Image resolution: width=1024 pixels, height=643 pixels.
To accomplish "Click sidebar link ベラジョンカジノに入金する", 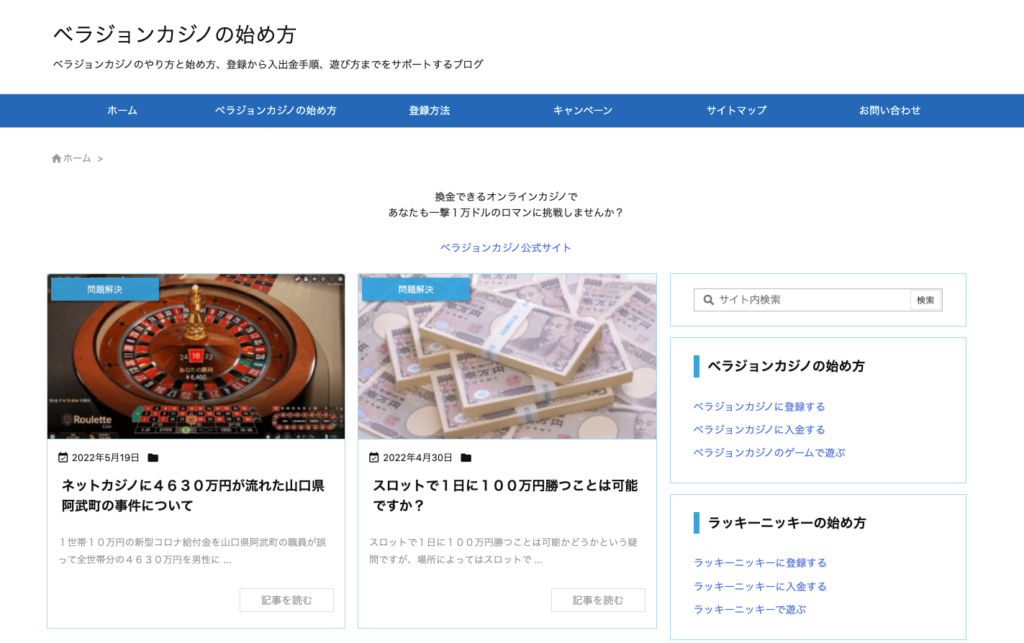I will pos(759,430).
